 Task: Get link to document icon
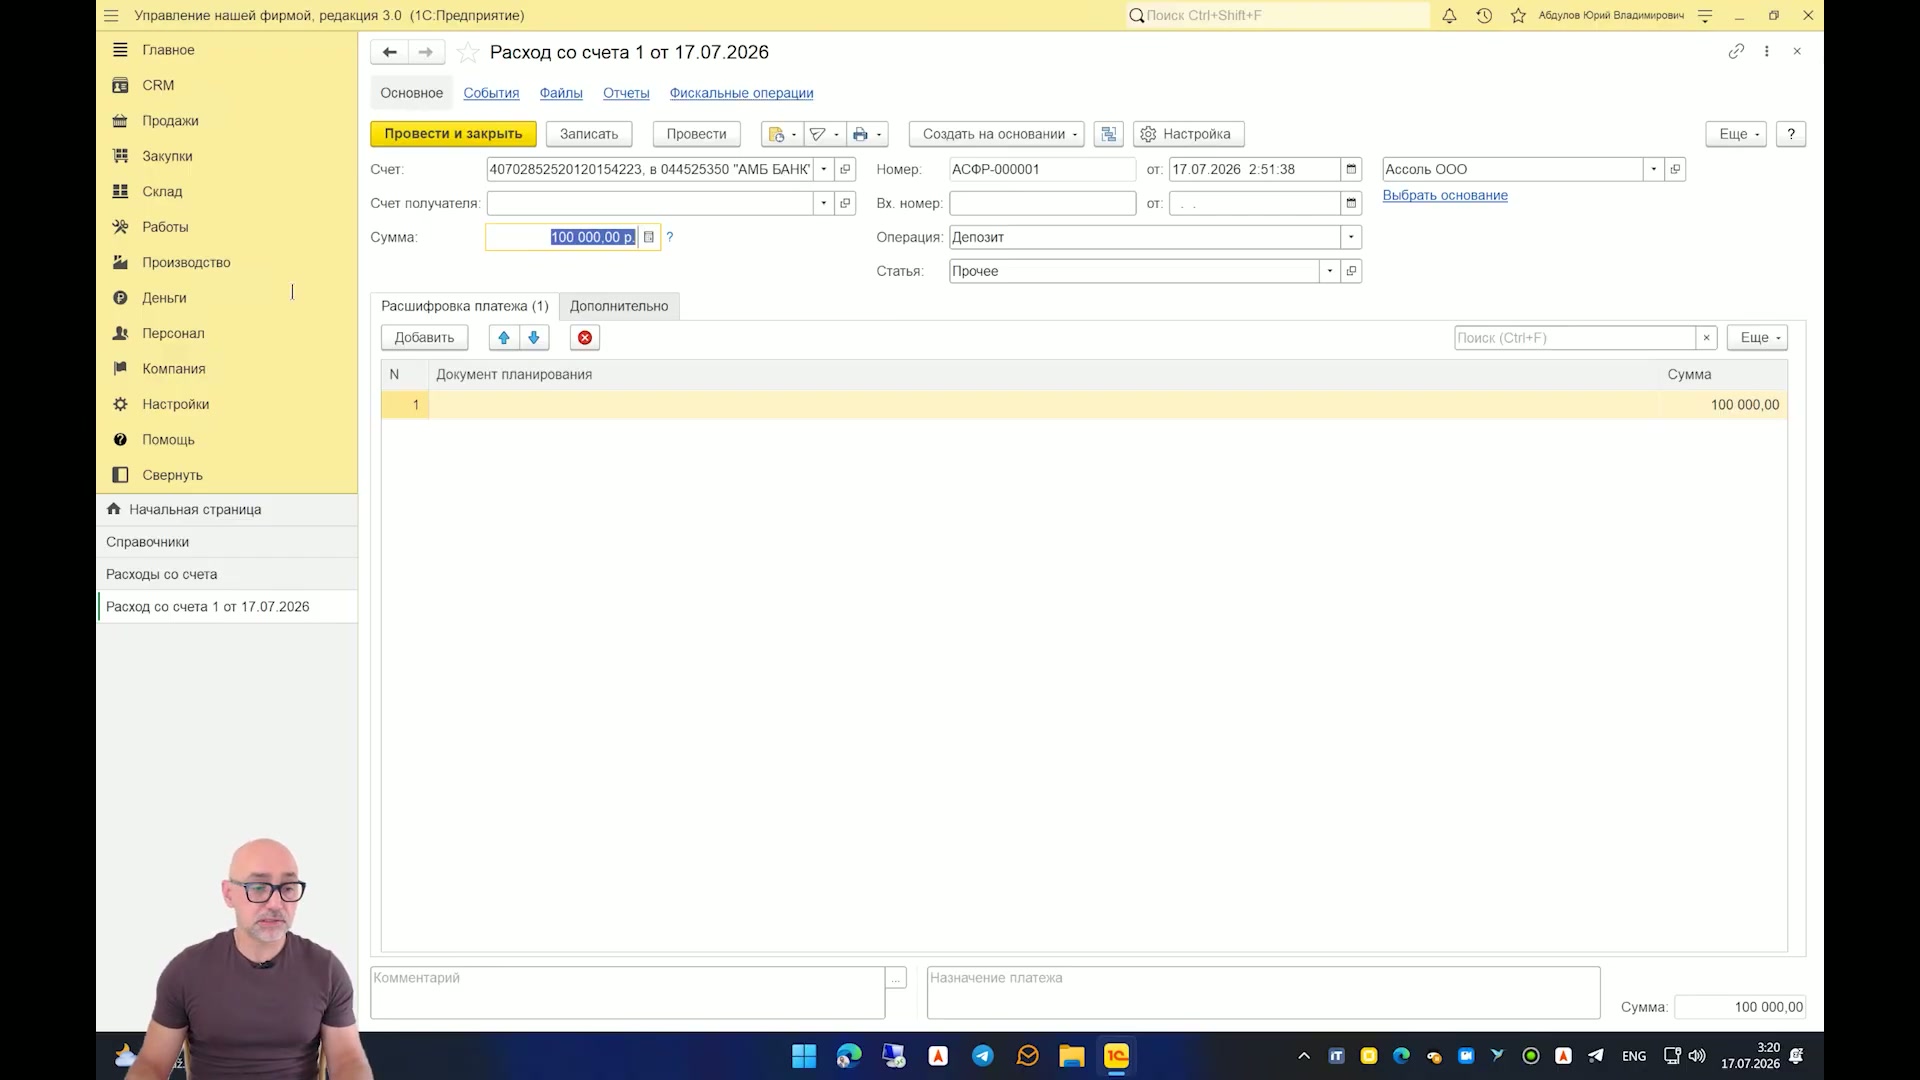(x=1736, y=51)
